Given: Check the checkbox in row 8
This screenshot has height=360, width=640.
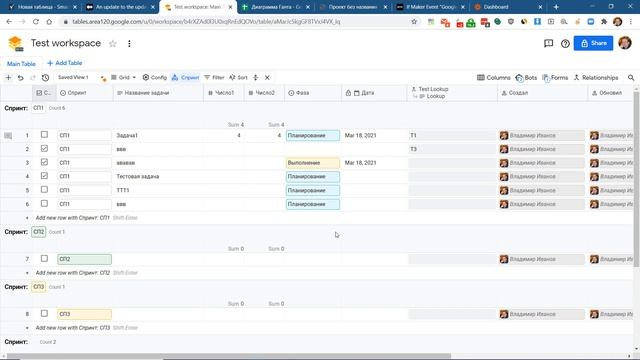Looking at the screenshot, I should click(x=44, y=313).
